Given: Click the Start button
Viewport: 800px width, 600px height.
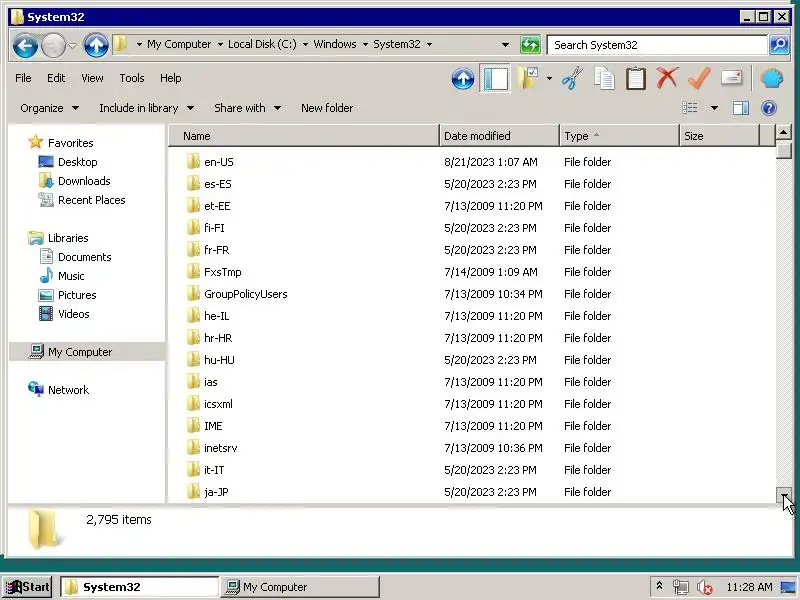Looking at the screenshot, I should click(28, 587).
